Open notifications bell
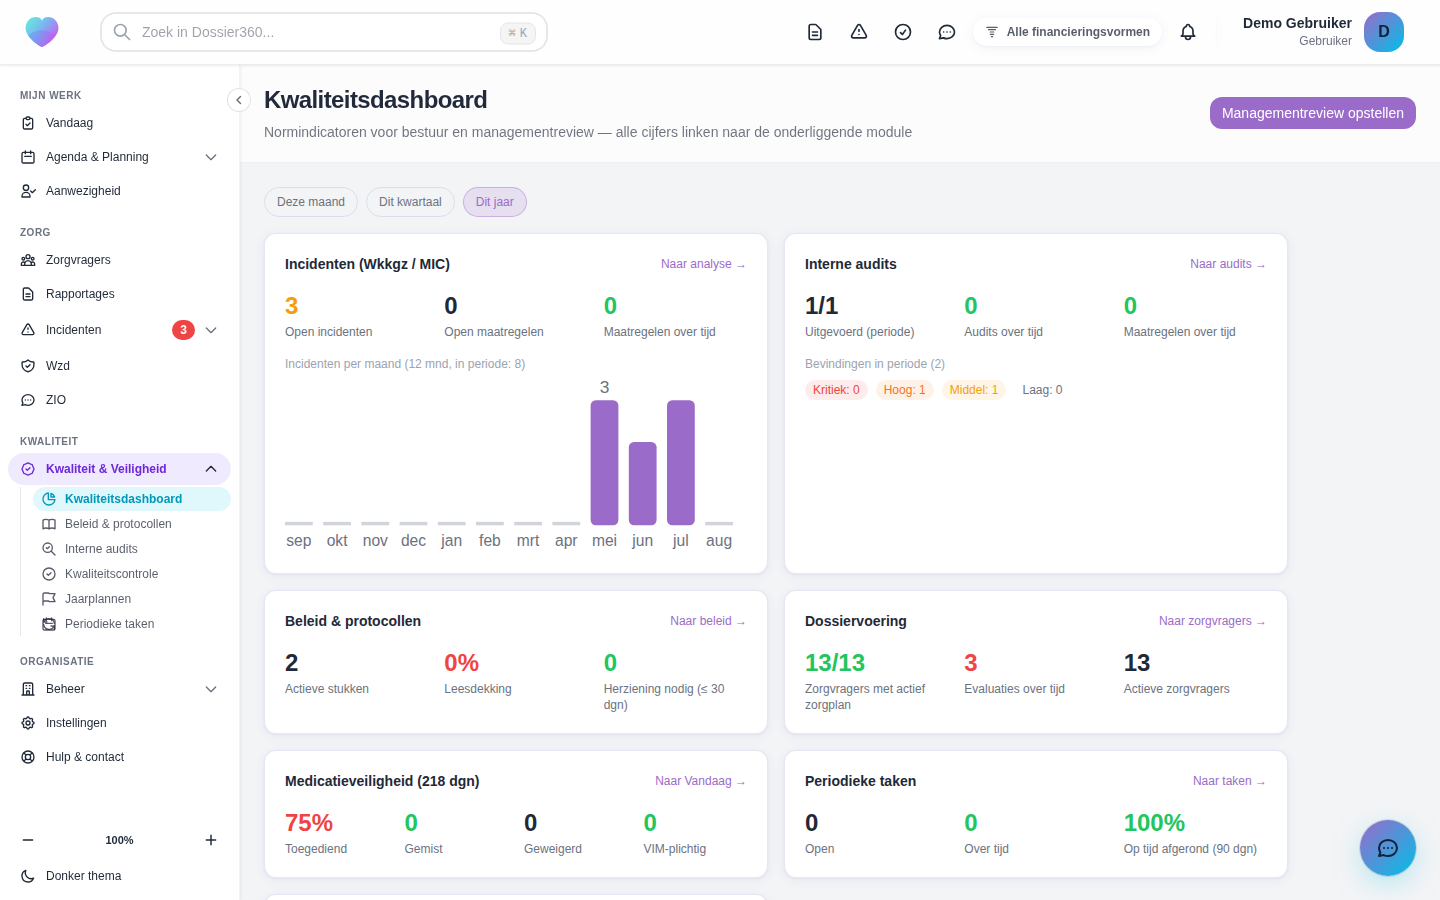The height and width of the screenshot is (900, 1440). click(1188, 32)
